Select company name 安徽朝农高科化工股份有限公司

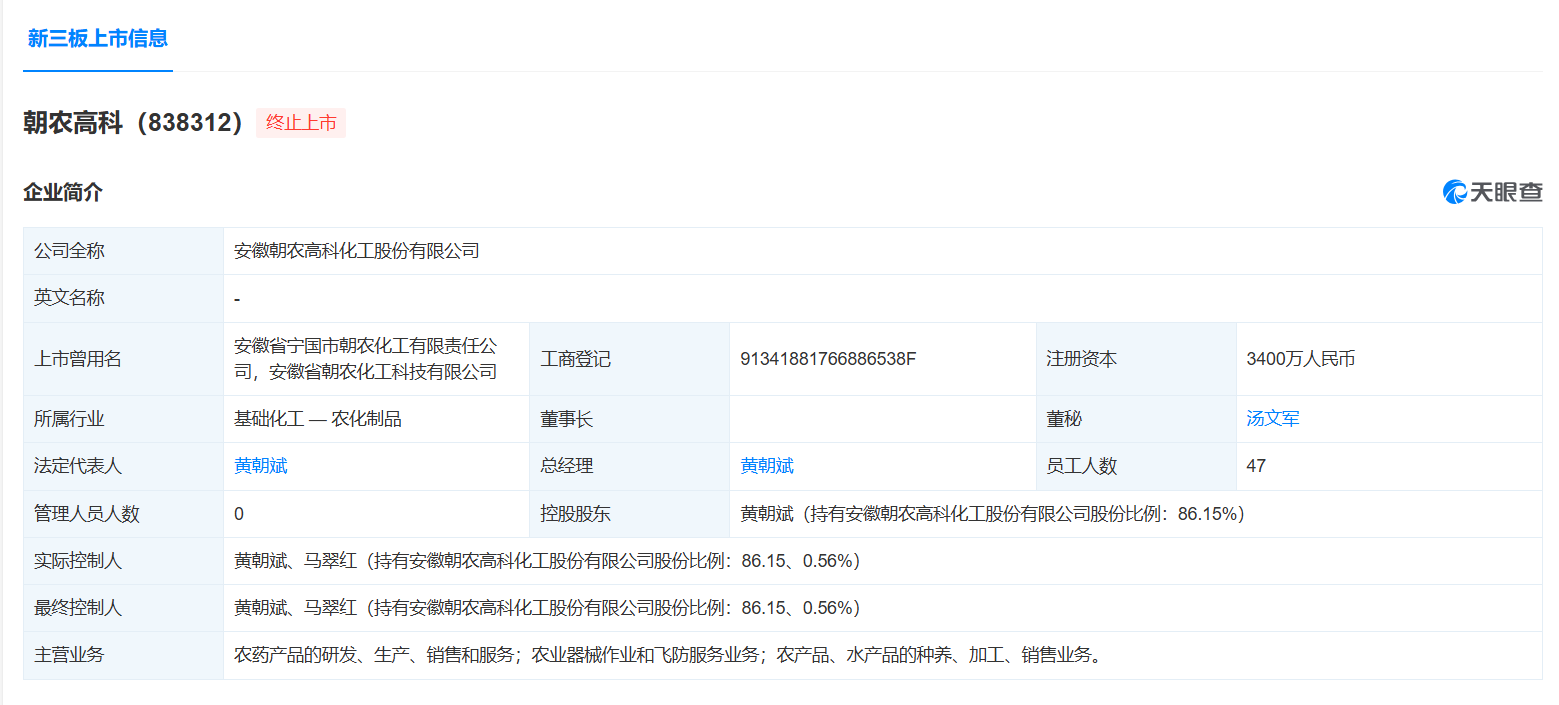click(357, 251)
